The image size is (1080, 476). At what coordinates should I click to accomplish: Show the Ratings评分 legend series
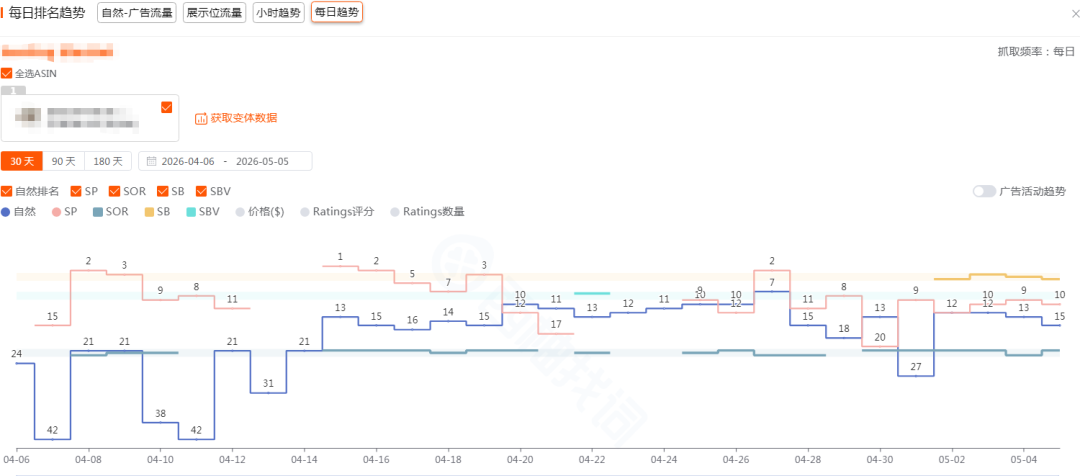tap(338, 212)
